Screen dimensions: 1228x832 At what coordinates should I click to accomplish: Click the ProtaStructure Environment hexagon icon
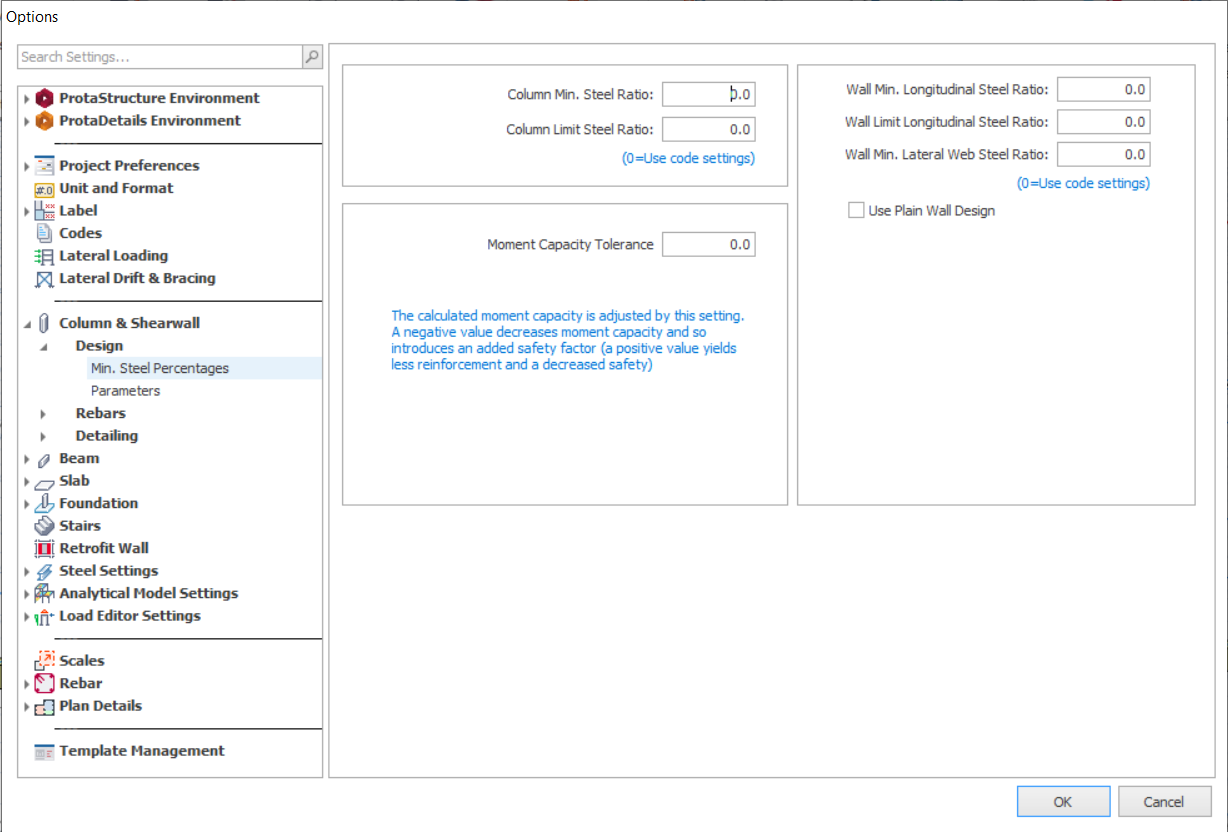click(44, 98)
